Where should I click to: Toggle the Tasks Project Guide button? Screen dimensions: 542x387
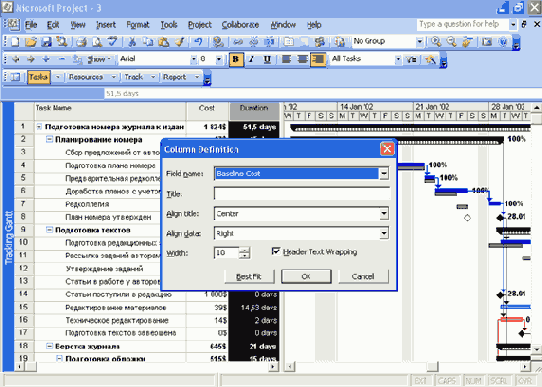(39, 77)
